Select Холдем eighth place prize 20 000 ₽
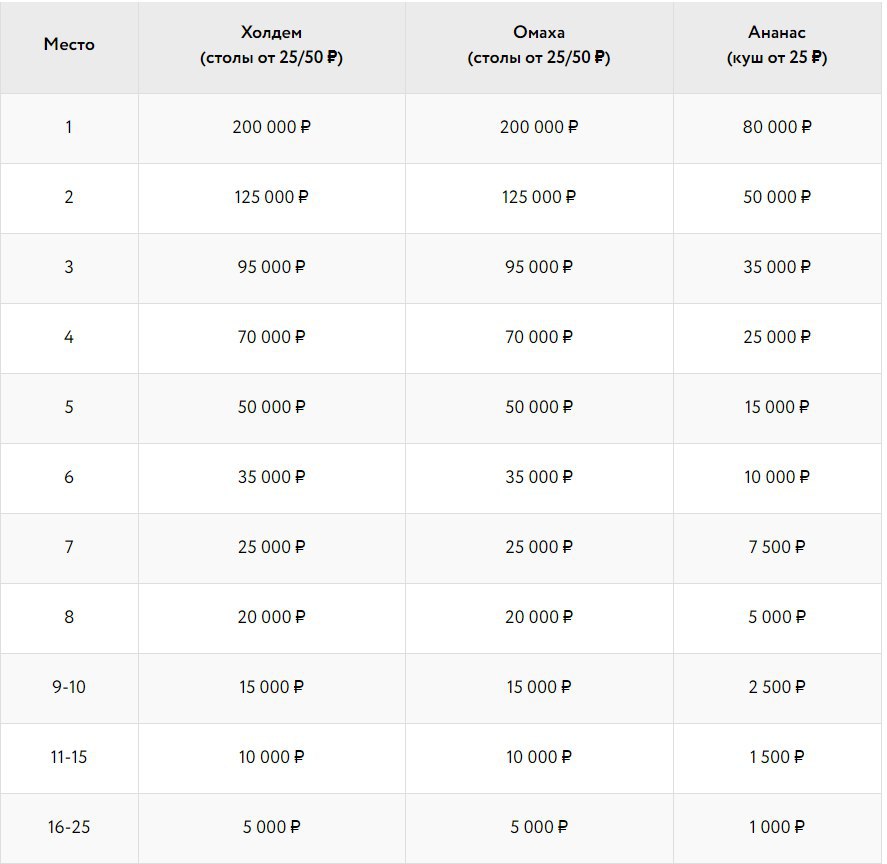The width and height of the screenshot is (887, 864). [271, 617]
